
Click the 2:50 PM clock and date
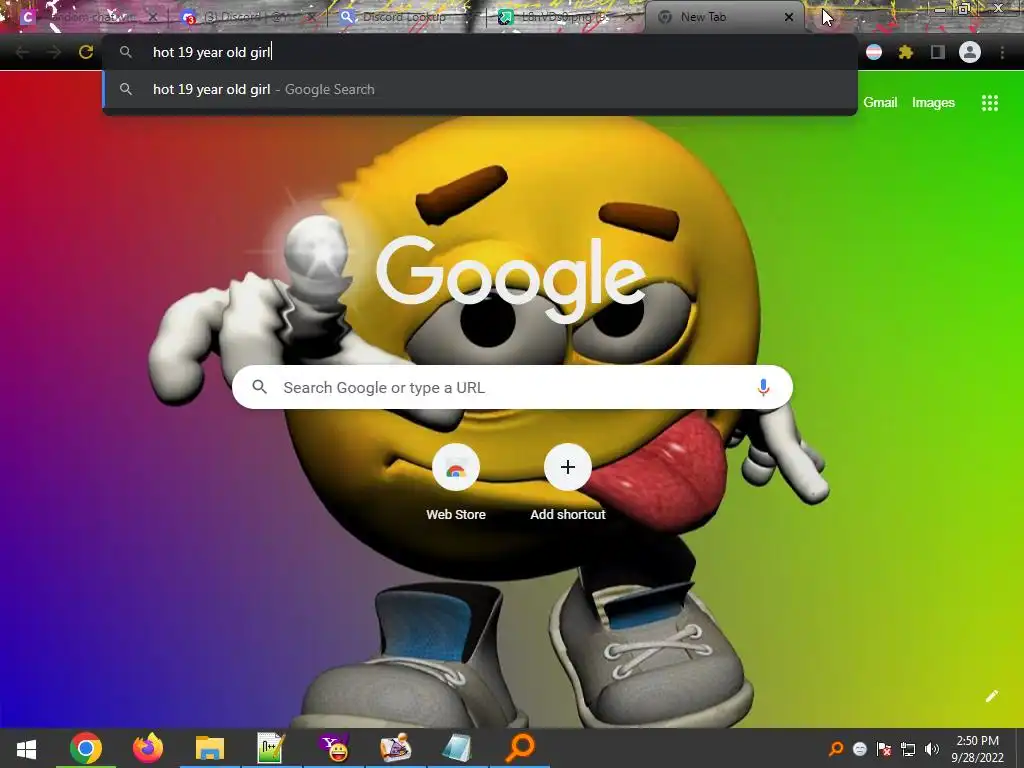pyautogui.click(x=977, y=749)
